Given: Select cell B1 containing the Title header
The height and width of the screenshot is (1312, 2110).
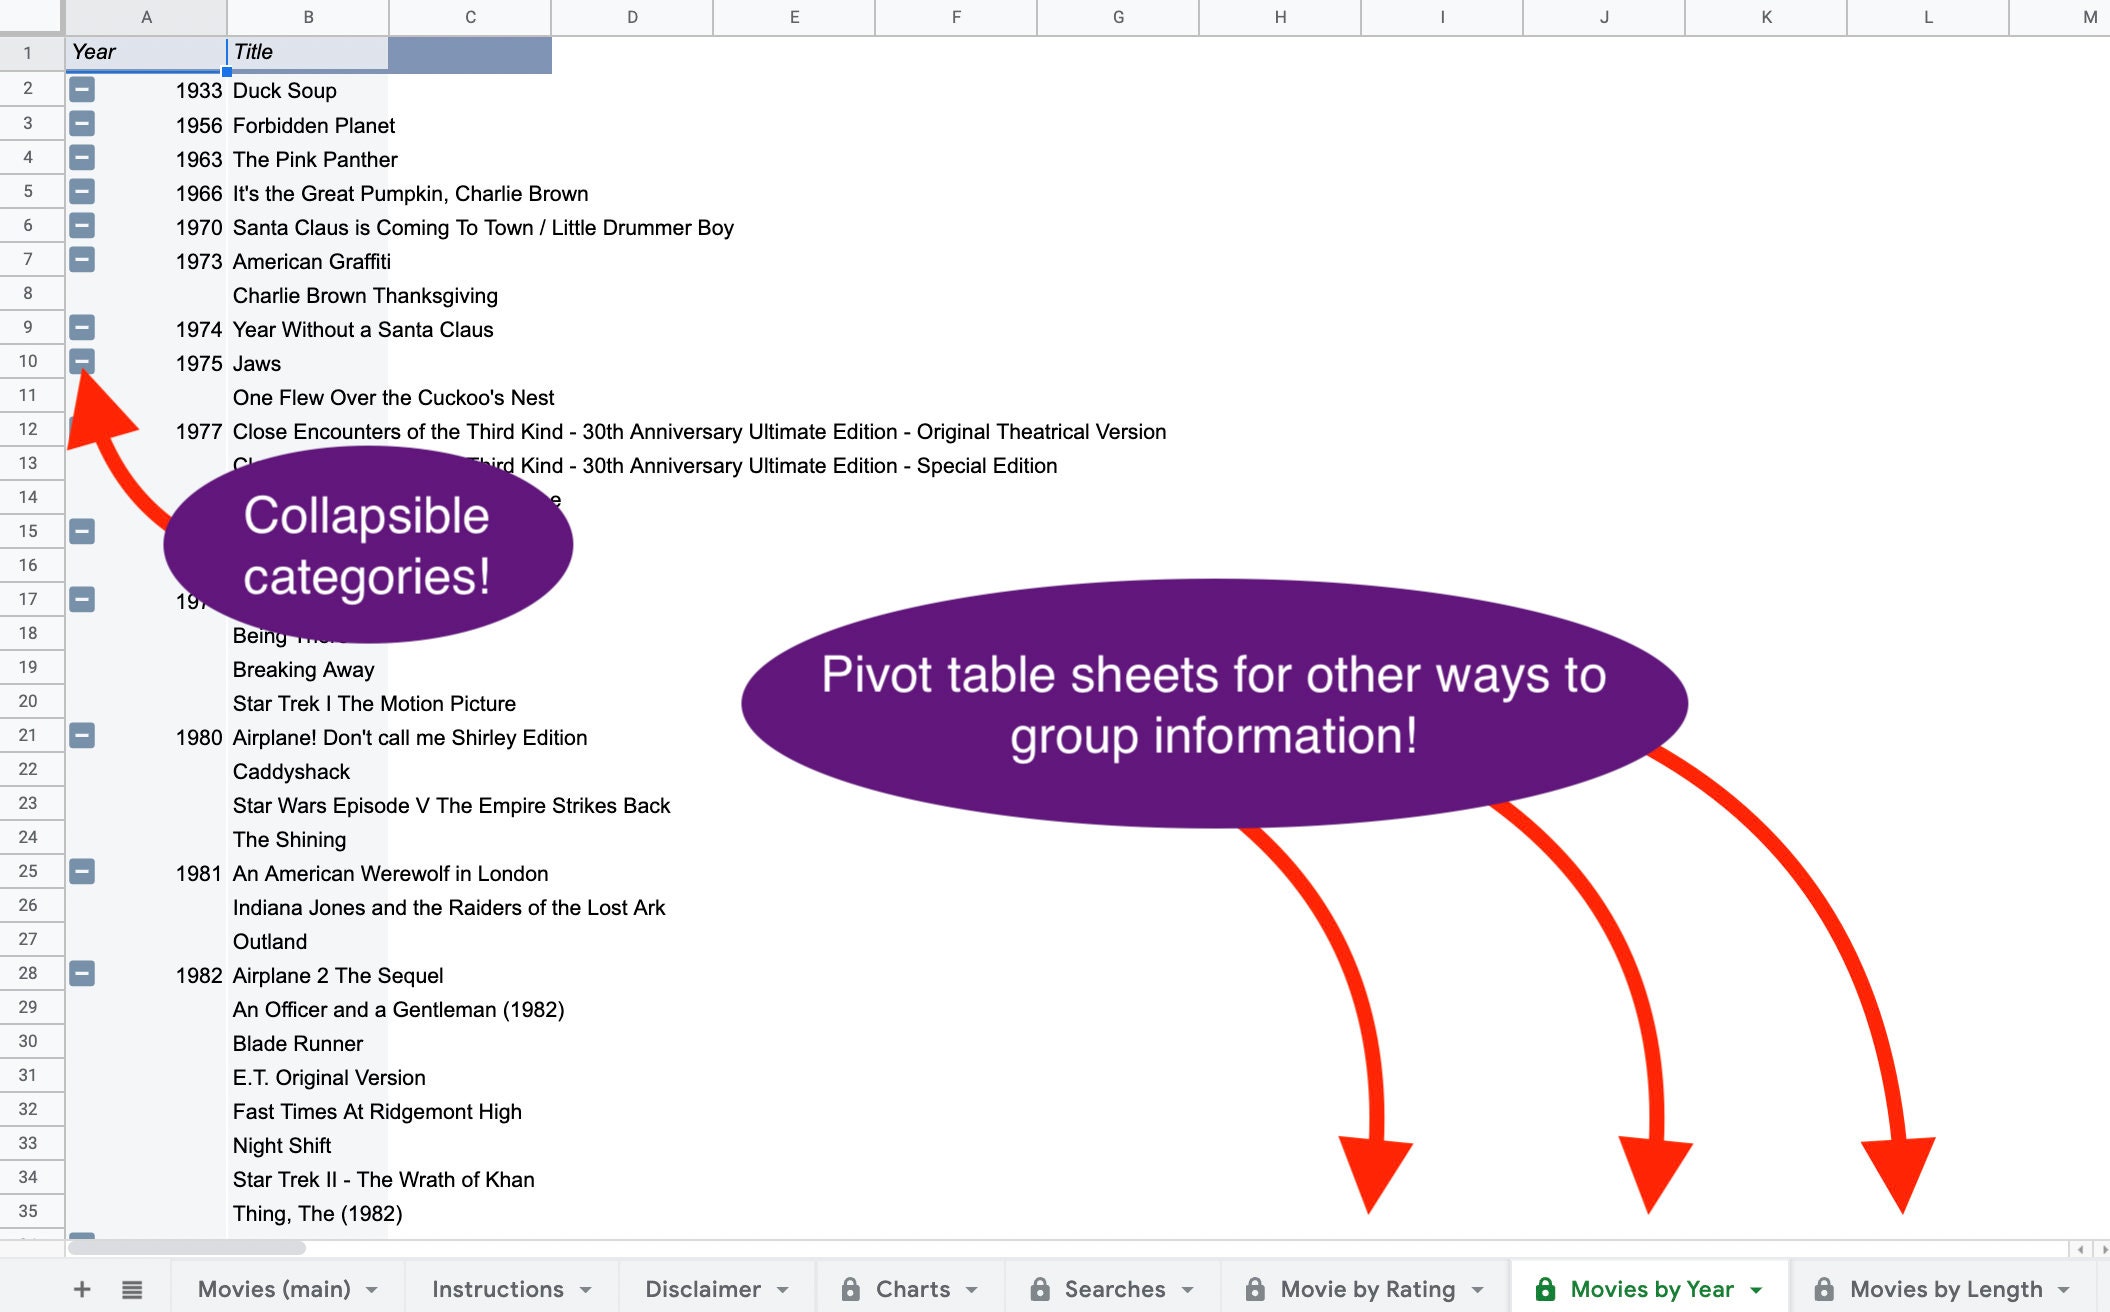Looking at the screenshot, I should click(307, 52).
